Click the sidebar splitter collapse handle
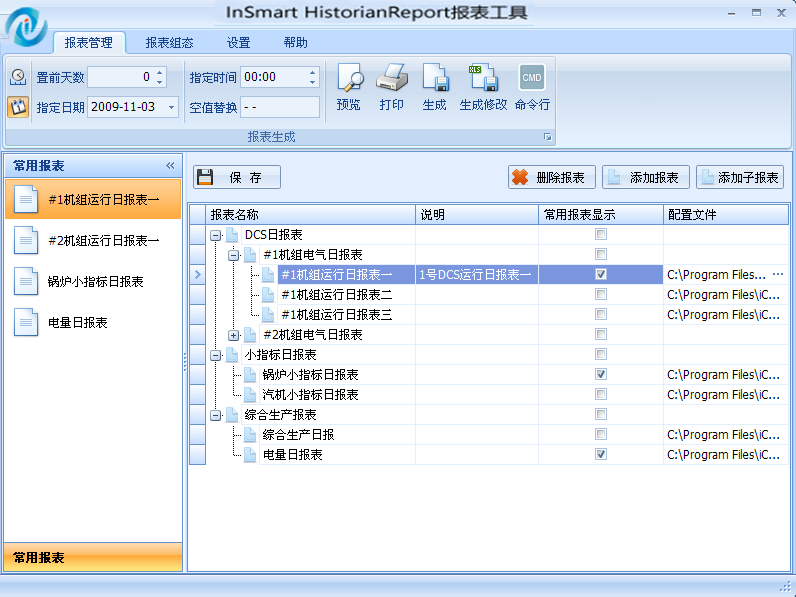This screenshot has width=796, height=597. [185, 361]
